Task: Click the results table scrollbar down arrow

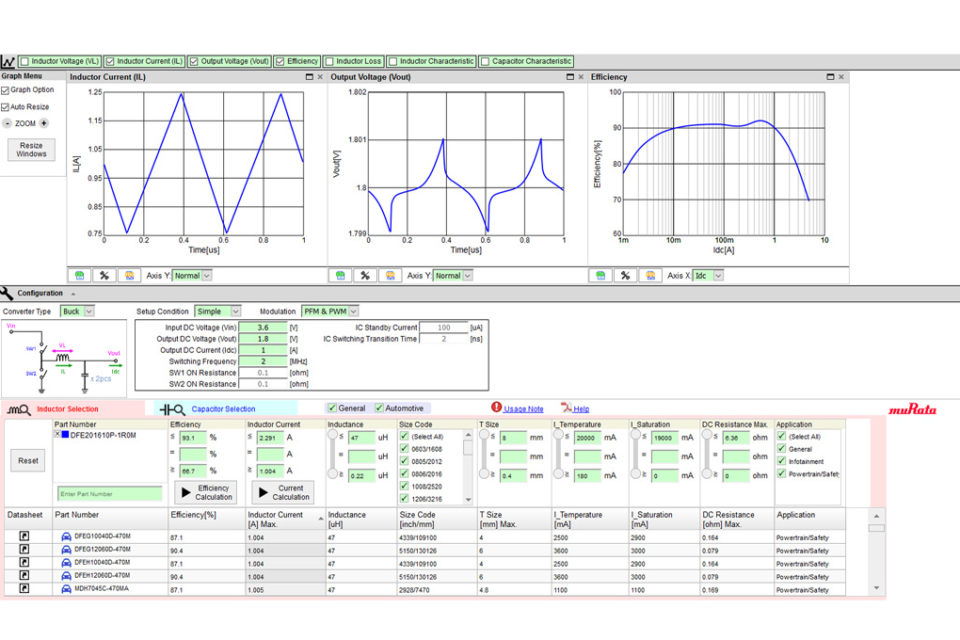Action: (x=877, y=588)
